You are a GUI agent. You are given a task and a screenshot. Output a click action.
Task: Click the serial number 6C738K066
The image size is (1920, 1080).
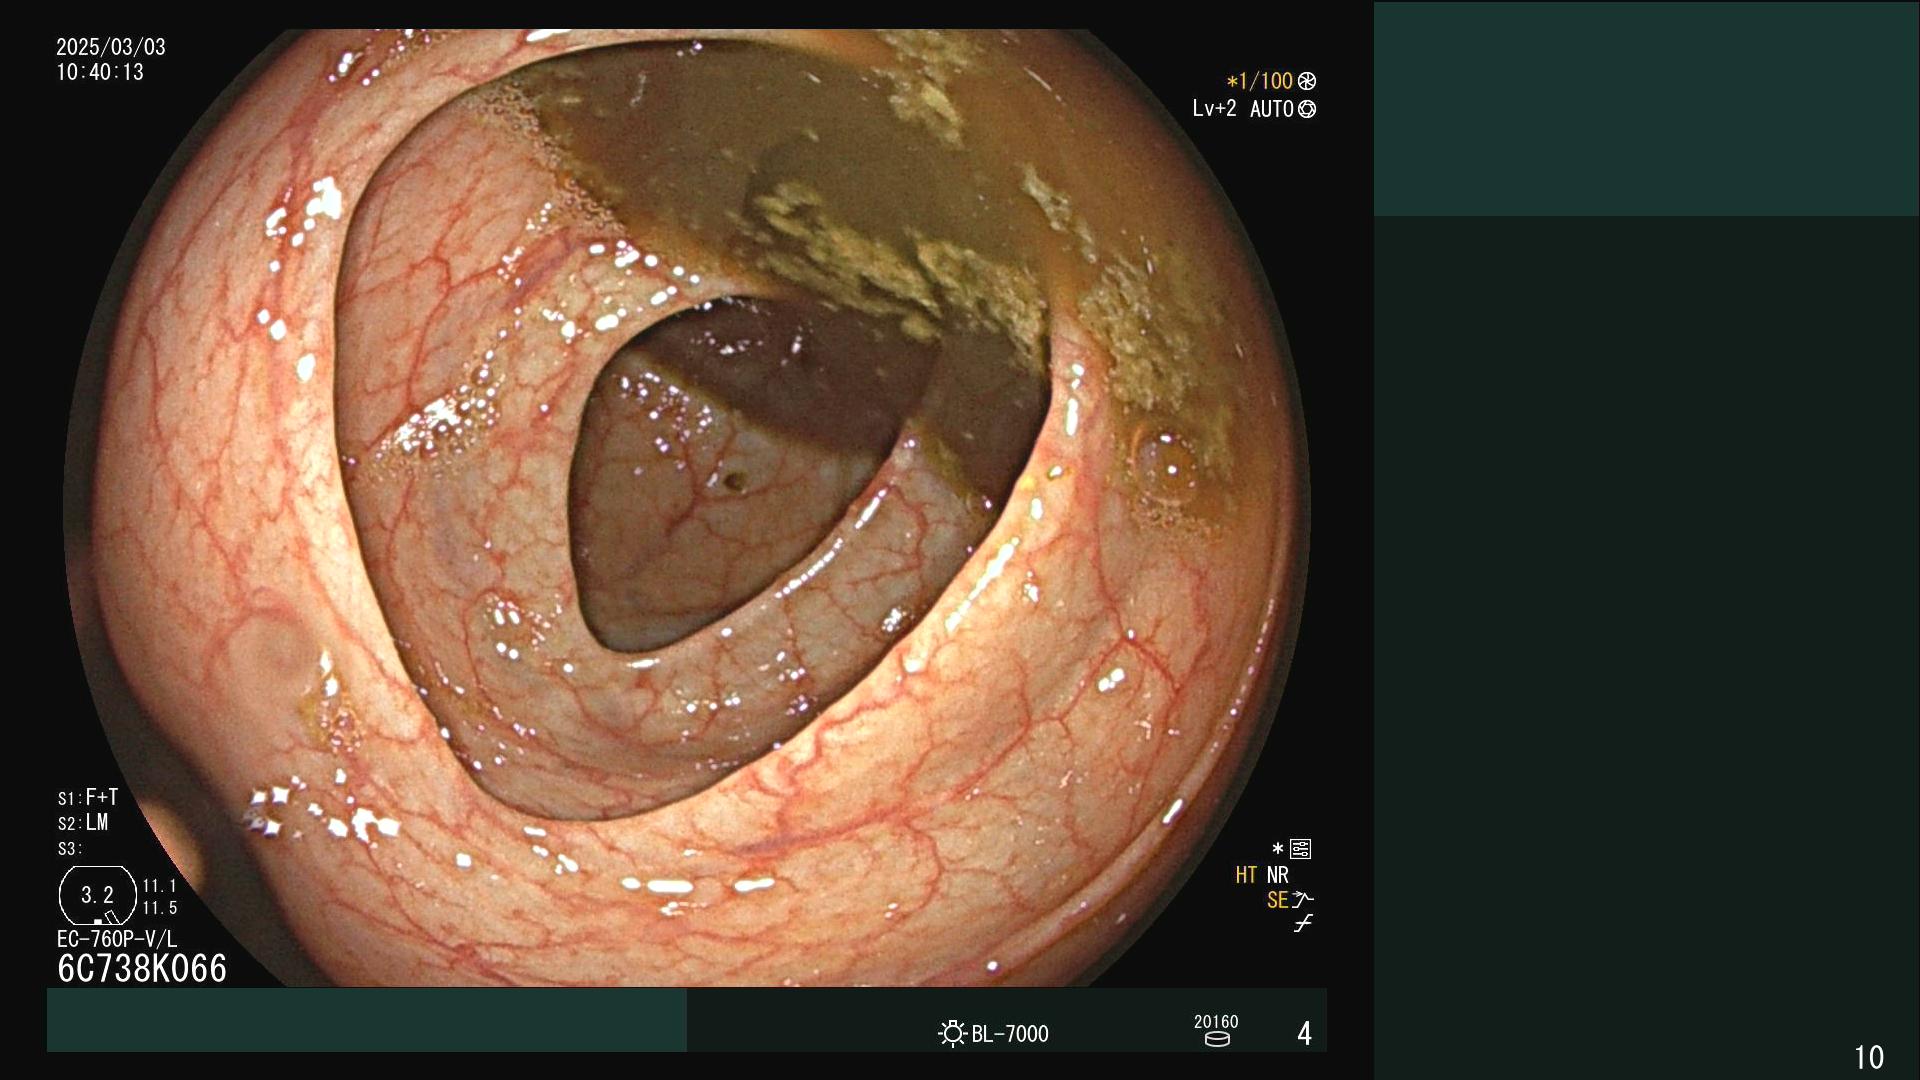pyautogui.click(x=142, y=969)
